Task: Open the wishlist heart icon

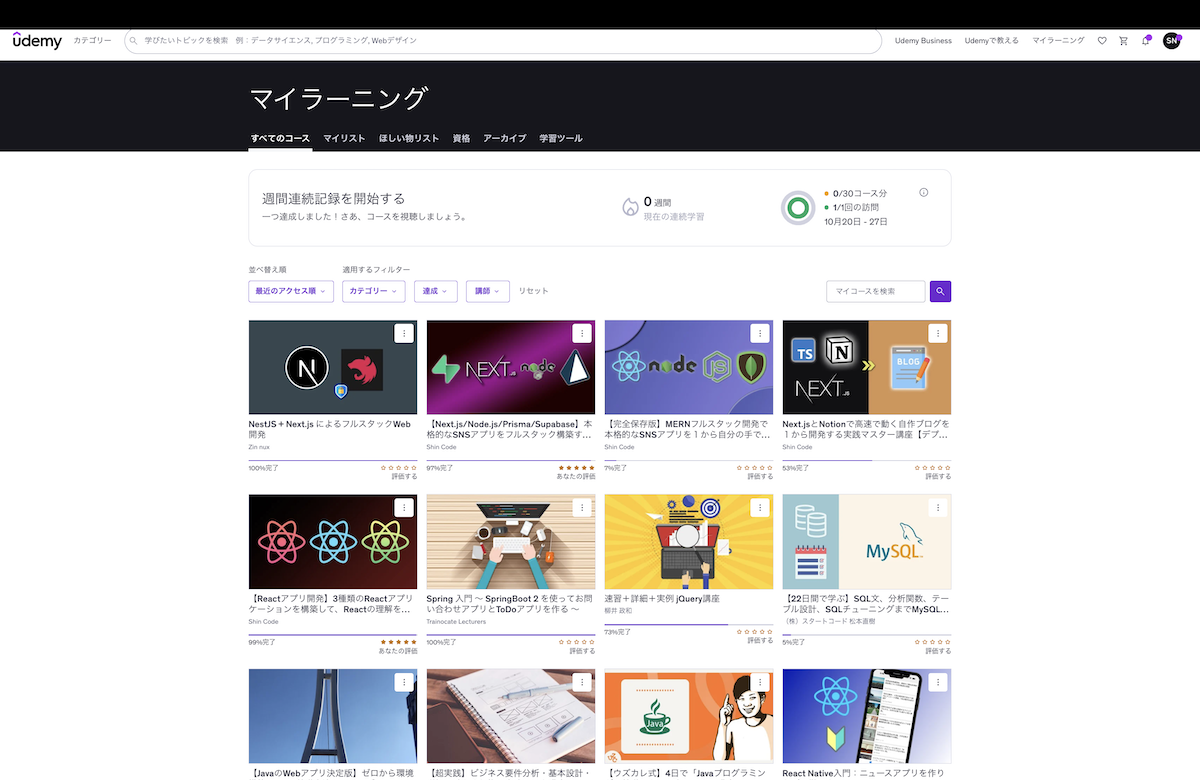Action: 1101,40
